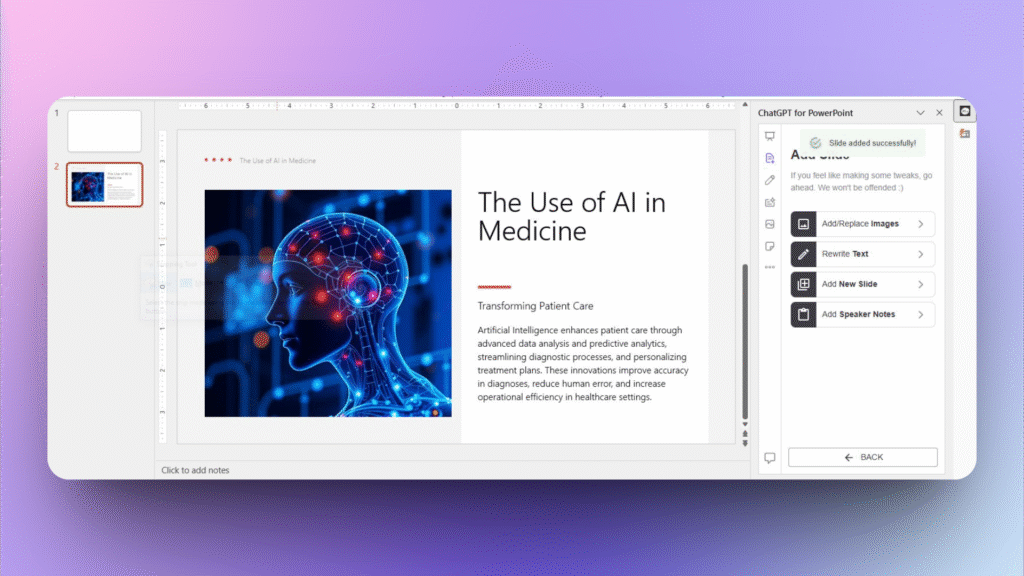The height and width of the screenshot is (576, 1024).
Task: Select the presentation screen icon in ChatGPT sidebar
Action: (x=770, y=135)
